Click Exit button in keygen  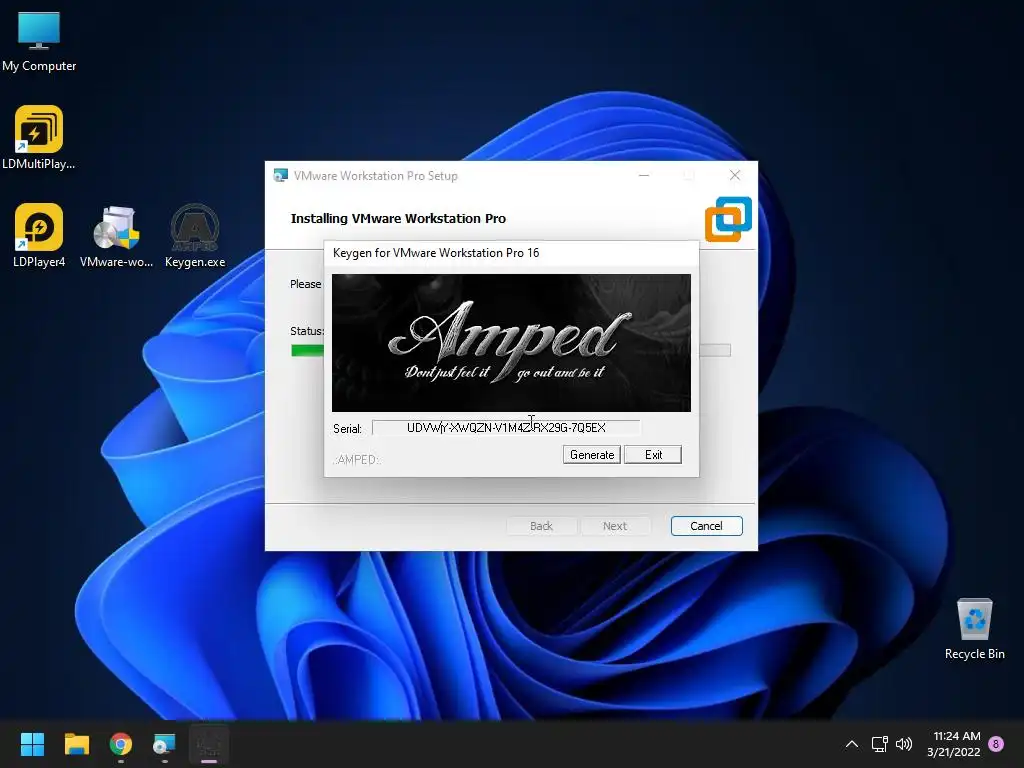click(x=653, y=455)
